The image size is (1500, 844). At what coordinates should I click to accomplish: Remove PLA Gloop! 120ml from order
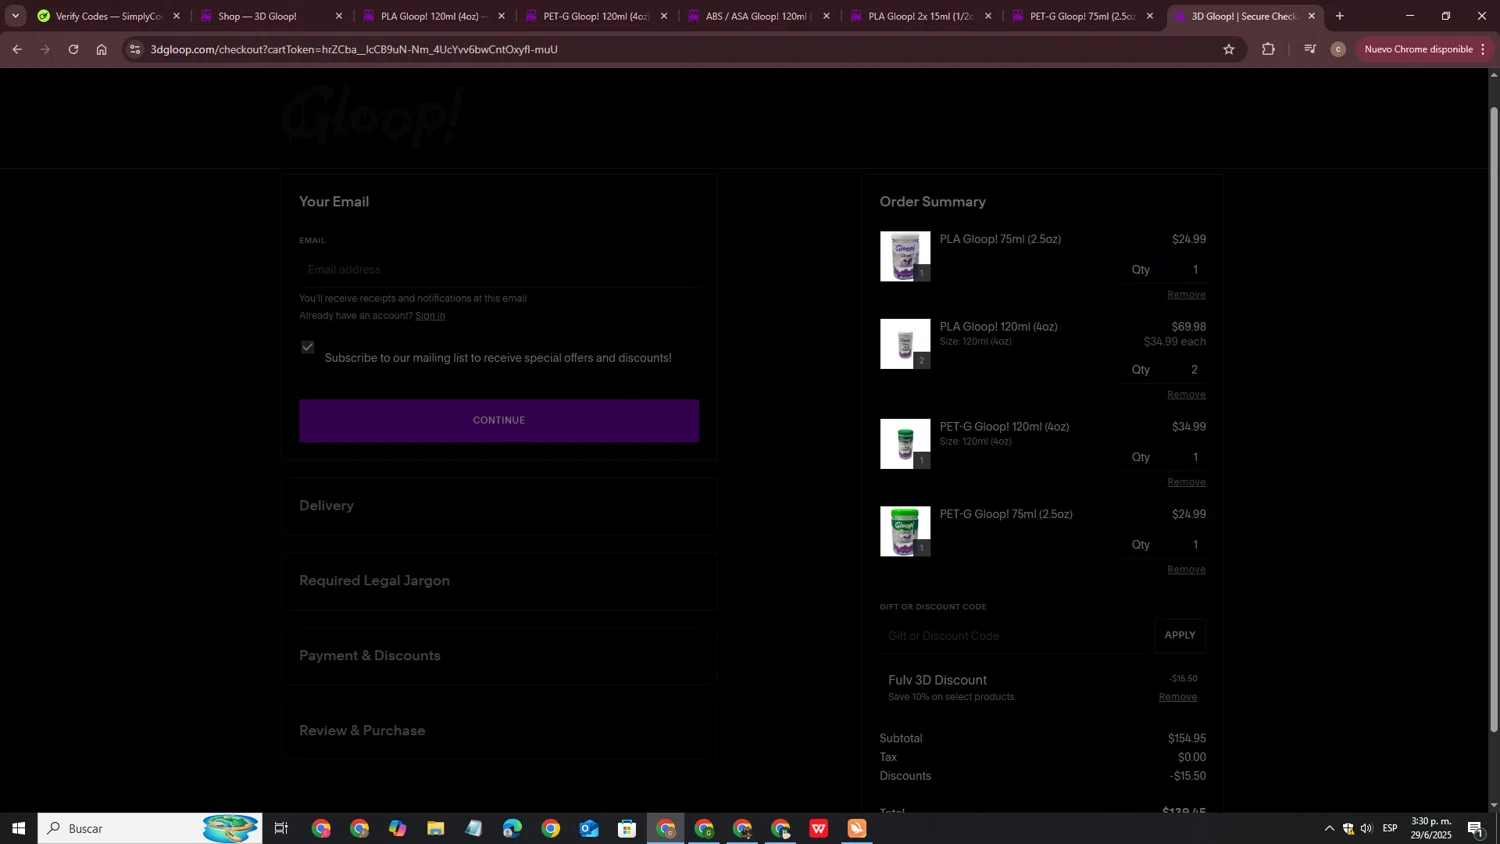tap(1186, 395)
